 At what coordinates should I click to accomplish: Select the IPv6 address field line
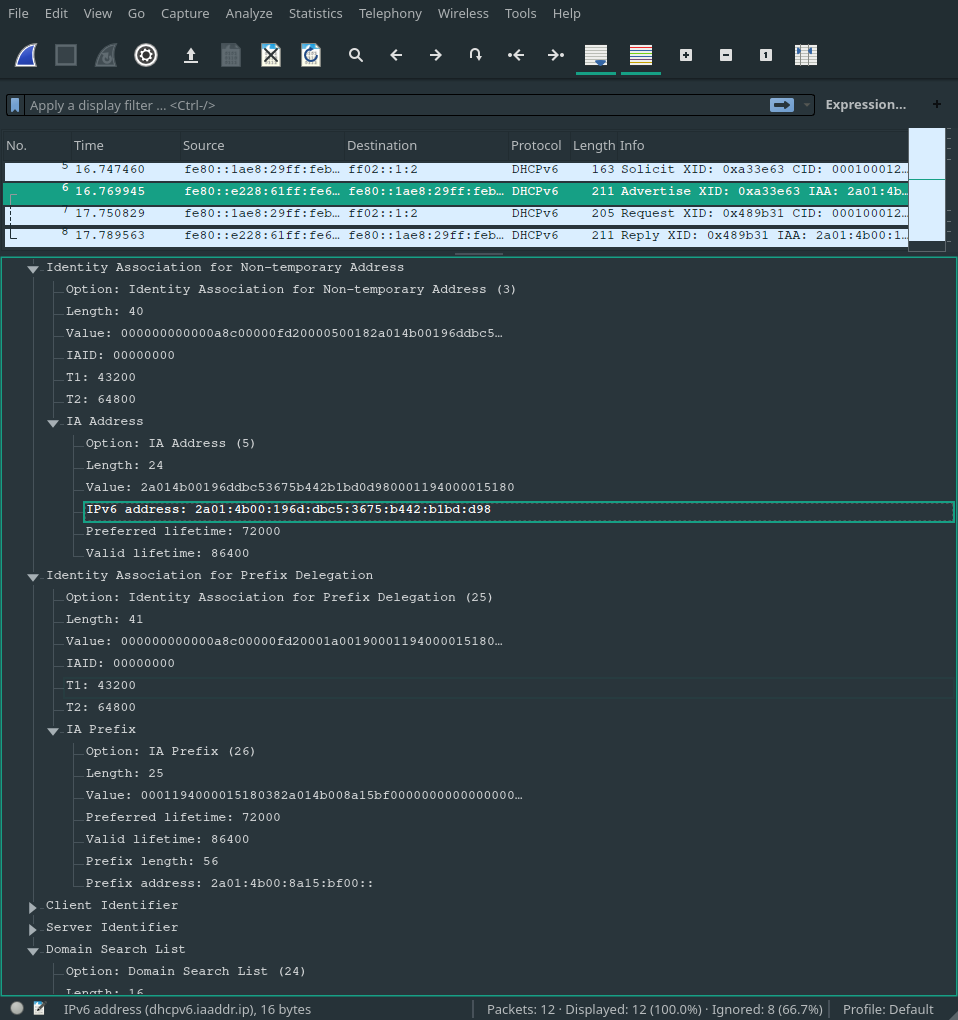tap(519, 511)
